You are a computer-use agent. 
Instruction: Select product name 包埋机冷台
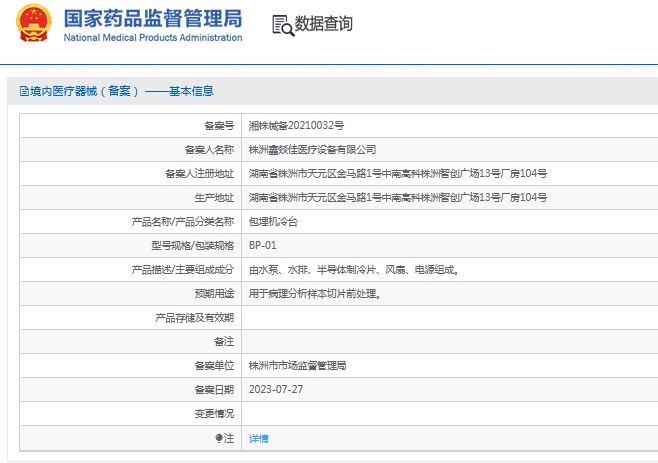point(273,222)
